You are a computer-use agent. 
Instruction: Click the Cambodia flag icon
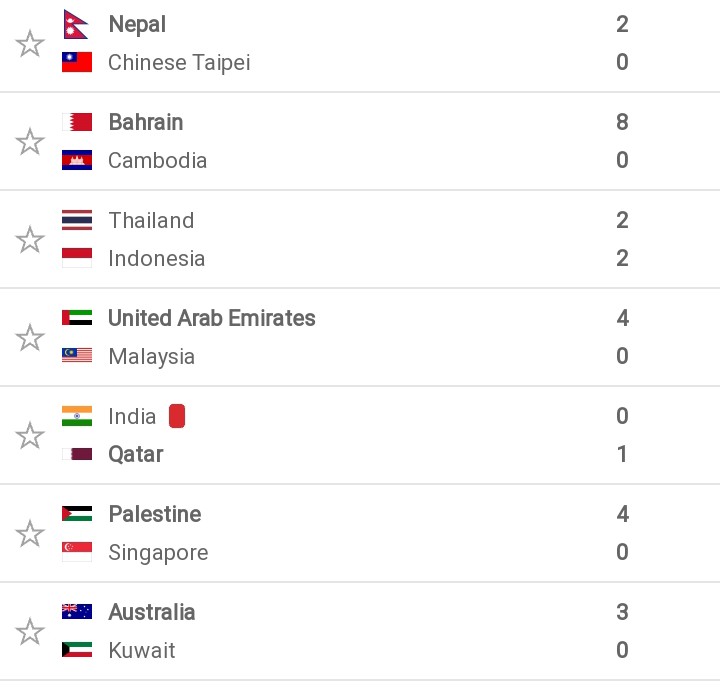[x=77, y=160]
